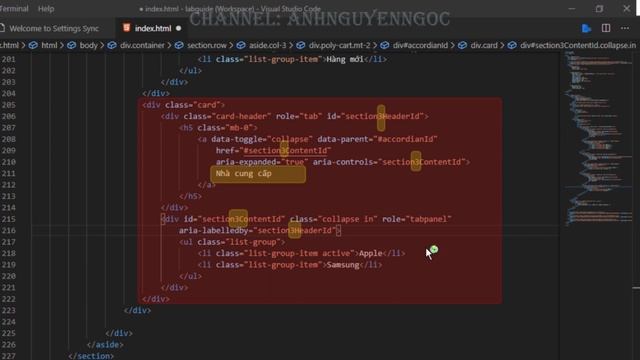The height and width of the screenshot is (360, 640).
Task: Click the closing section tag on line 227
Action: point(91,356)
